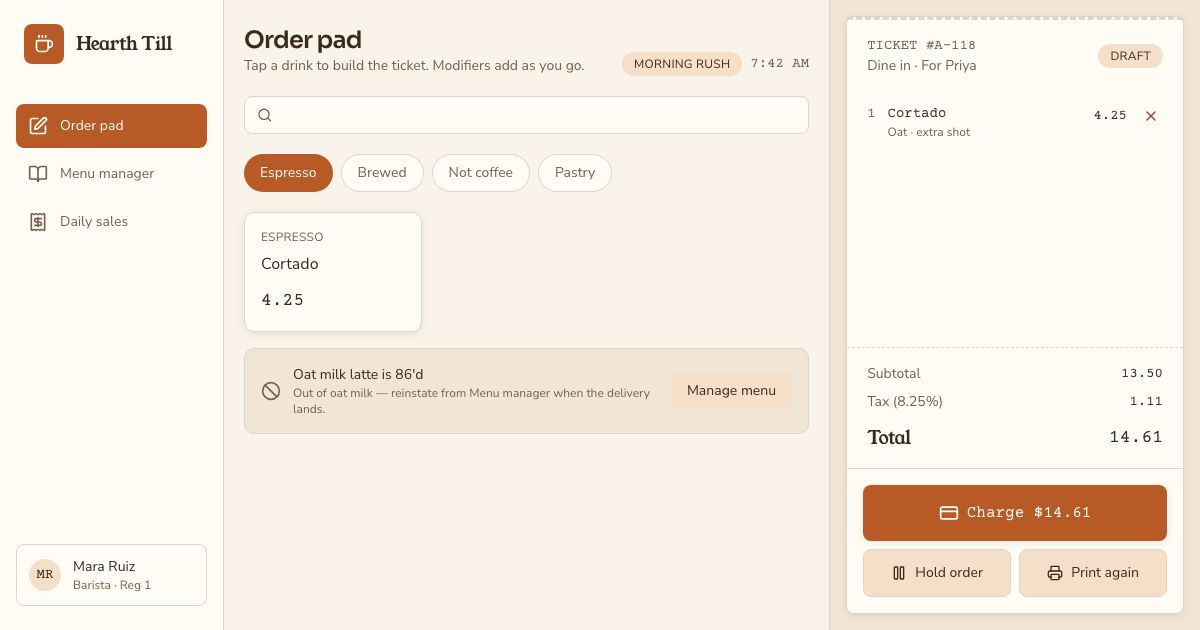Click the Subtotal 13.50 value

click(1142, 373)
